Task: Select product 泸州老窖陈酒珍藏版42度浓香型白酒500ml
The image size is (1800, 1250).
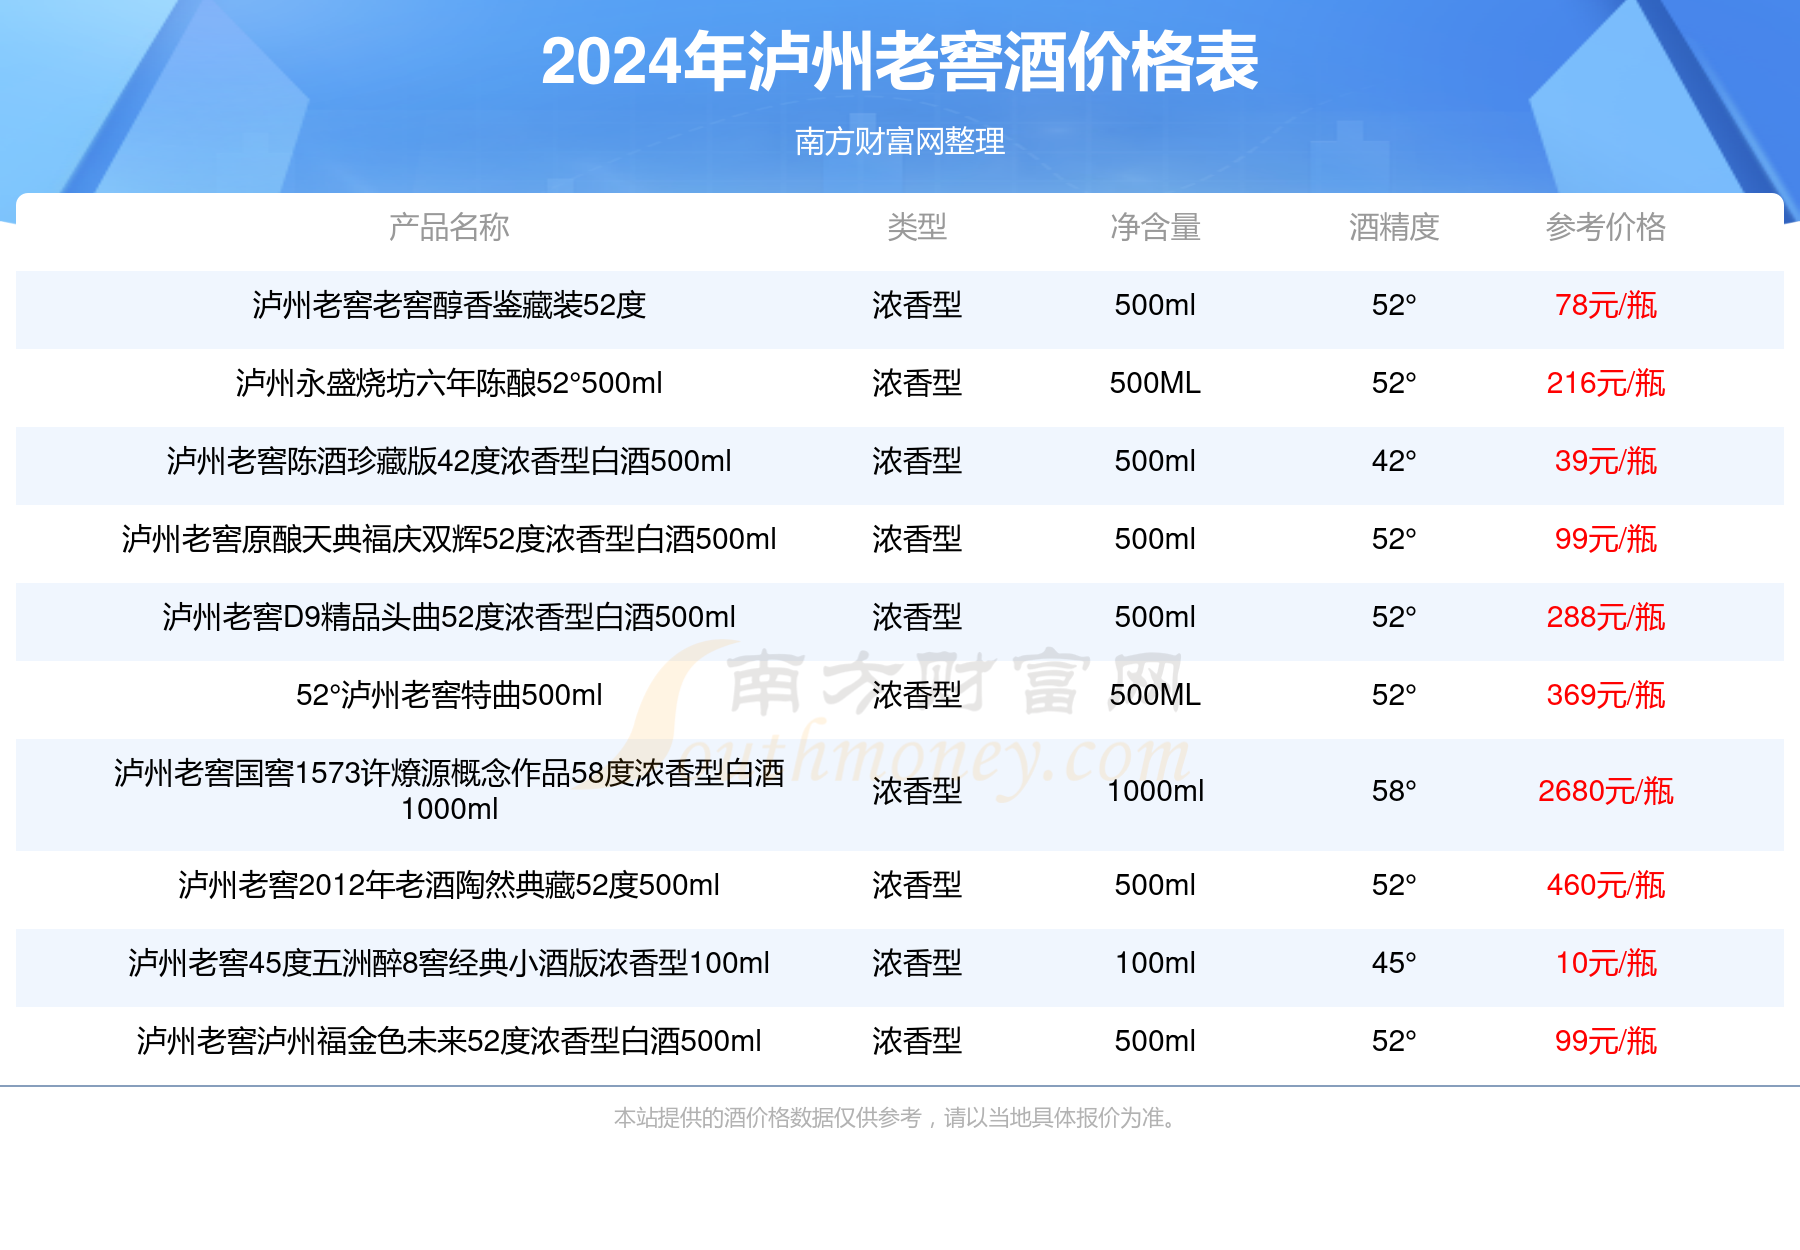Action: click(449, 461)
